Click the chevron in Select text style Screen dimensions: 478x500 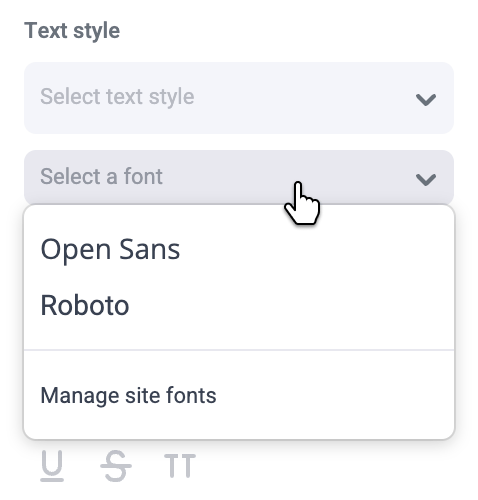(x=426, y=99)
